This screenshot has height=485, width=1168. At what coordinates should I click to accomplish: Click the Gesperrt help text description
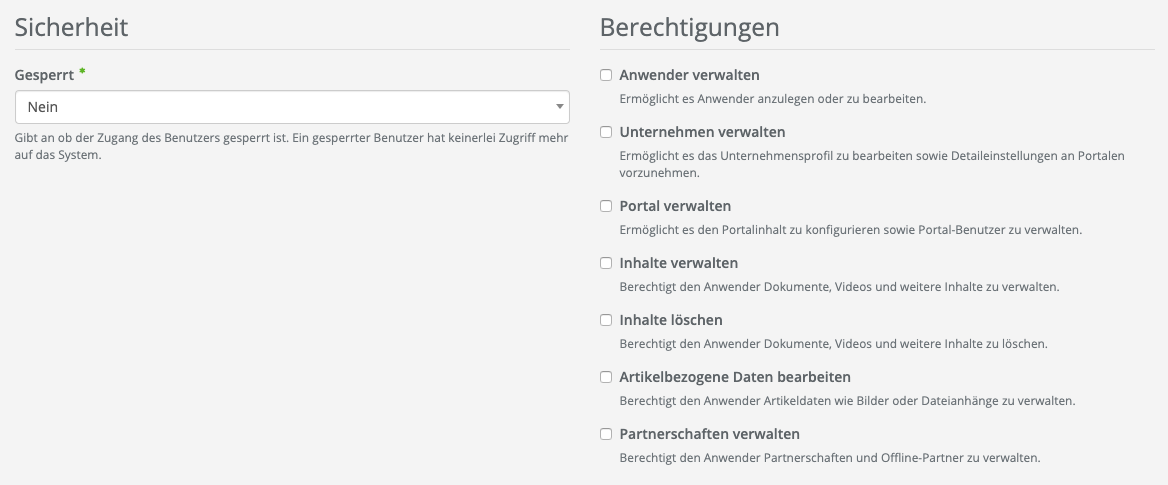[291, 146]
